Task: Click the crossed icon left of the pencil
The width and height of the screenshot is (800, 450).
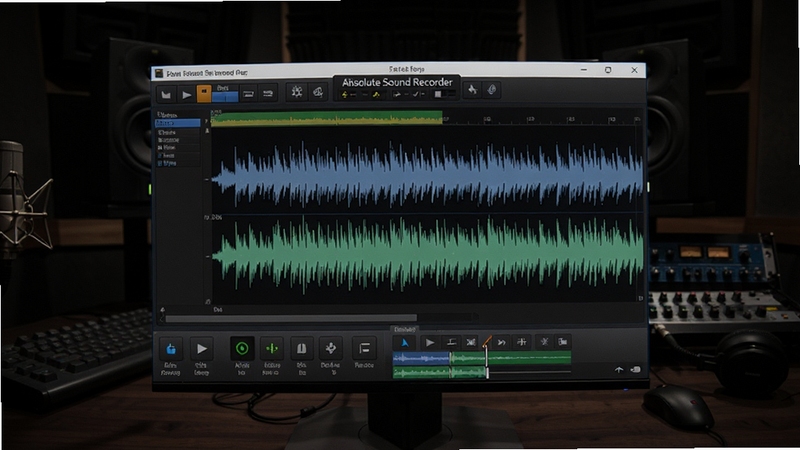Action: [471, 342]
